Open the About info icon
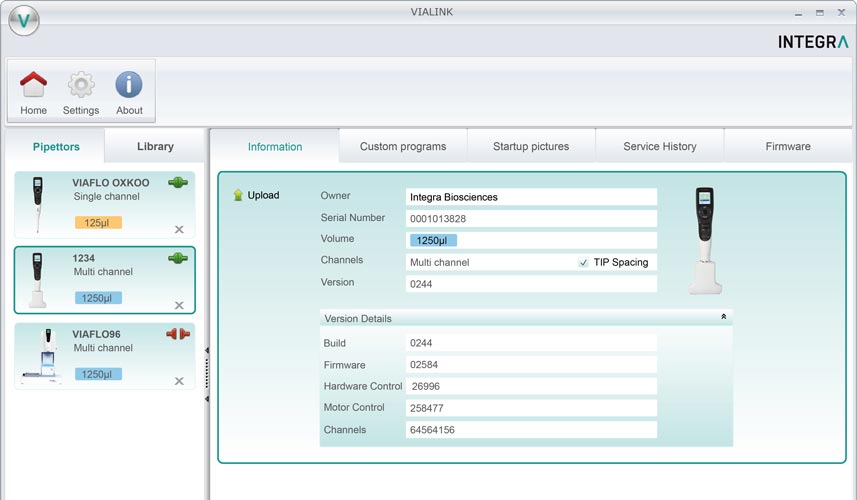857x500 pixels. [x=129, y=85]
